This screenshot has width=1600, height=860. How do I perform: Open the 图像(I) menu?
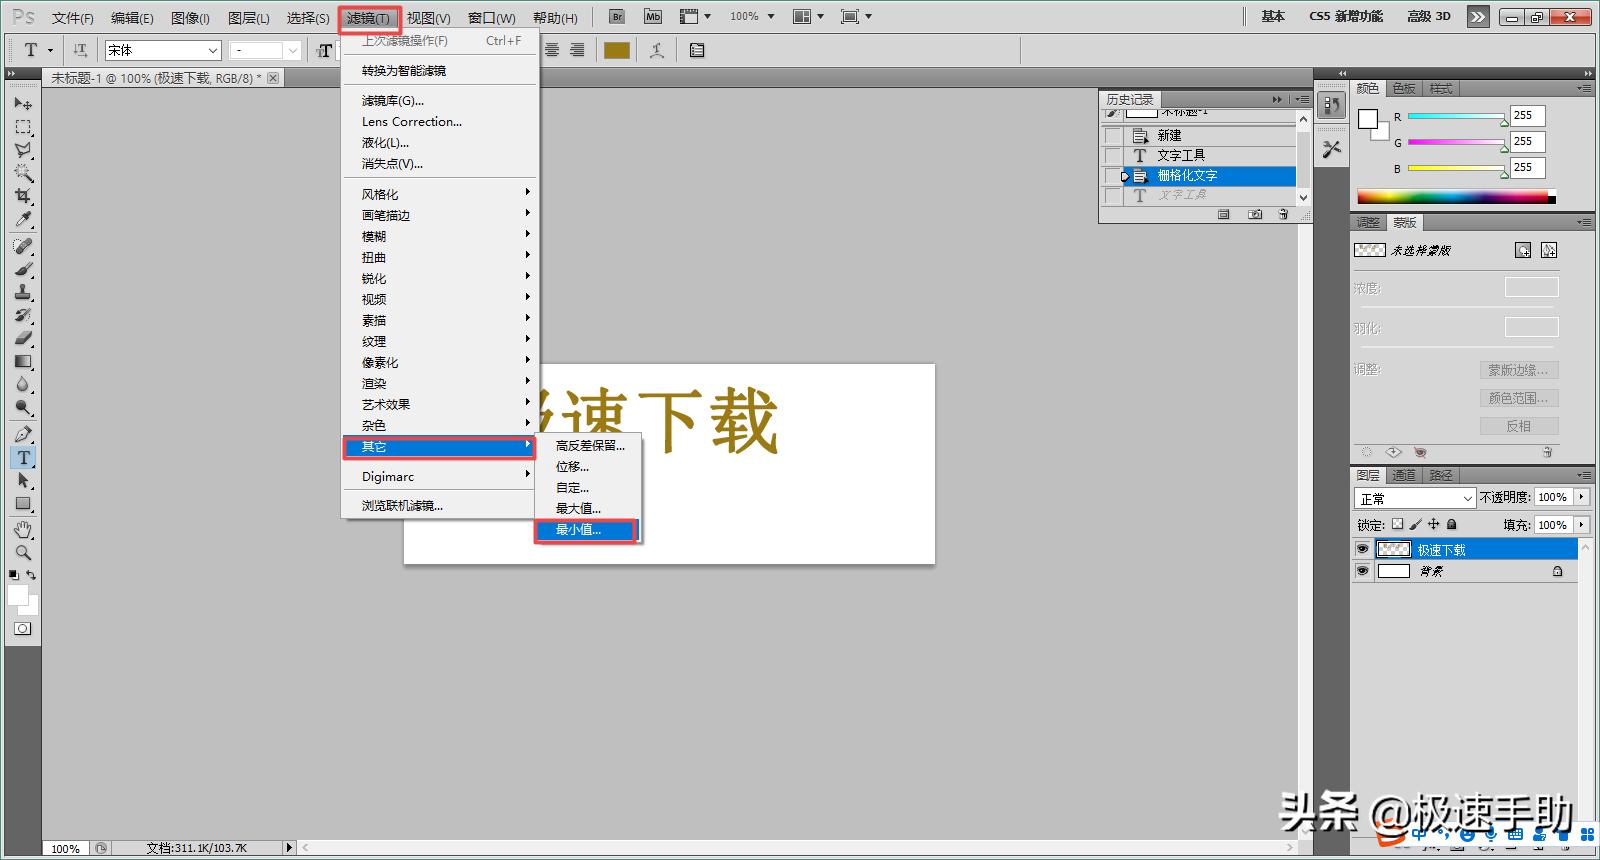(191, 18)
